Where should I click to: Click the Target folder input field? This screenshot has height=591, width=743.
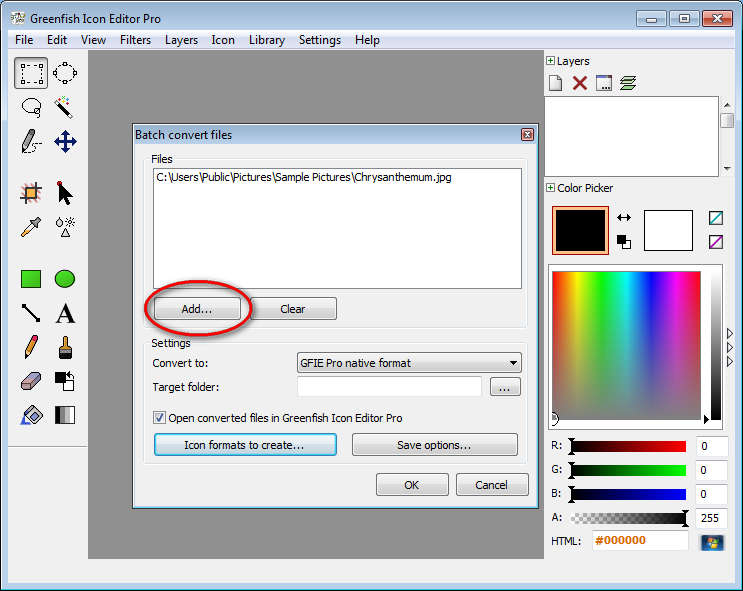coord(389,387)
